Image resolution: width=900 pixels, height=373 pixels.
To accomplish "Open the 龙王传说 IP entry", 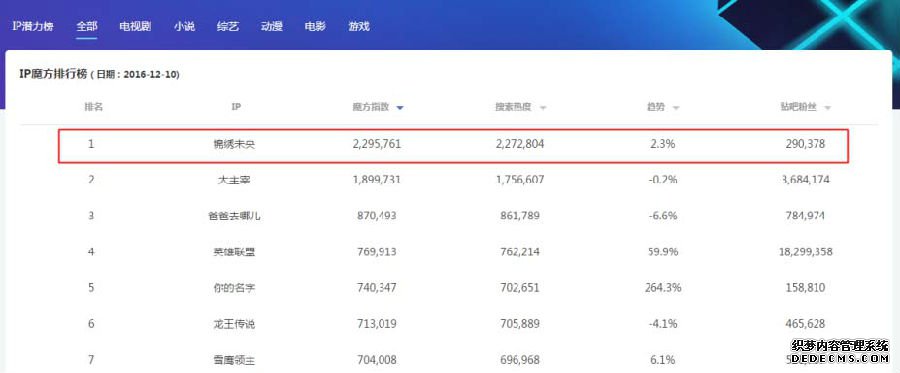I will (x=234, y=324).
